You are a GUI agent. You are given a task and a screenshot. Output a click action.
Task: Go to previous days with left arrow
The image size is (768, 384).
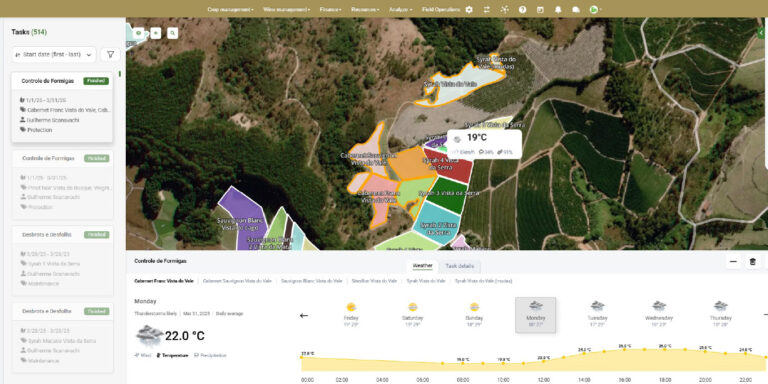click(304, 315)
